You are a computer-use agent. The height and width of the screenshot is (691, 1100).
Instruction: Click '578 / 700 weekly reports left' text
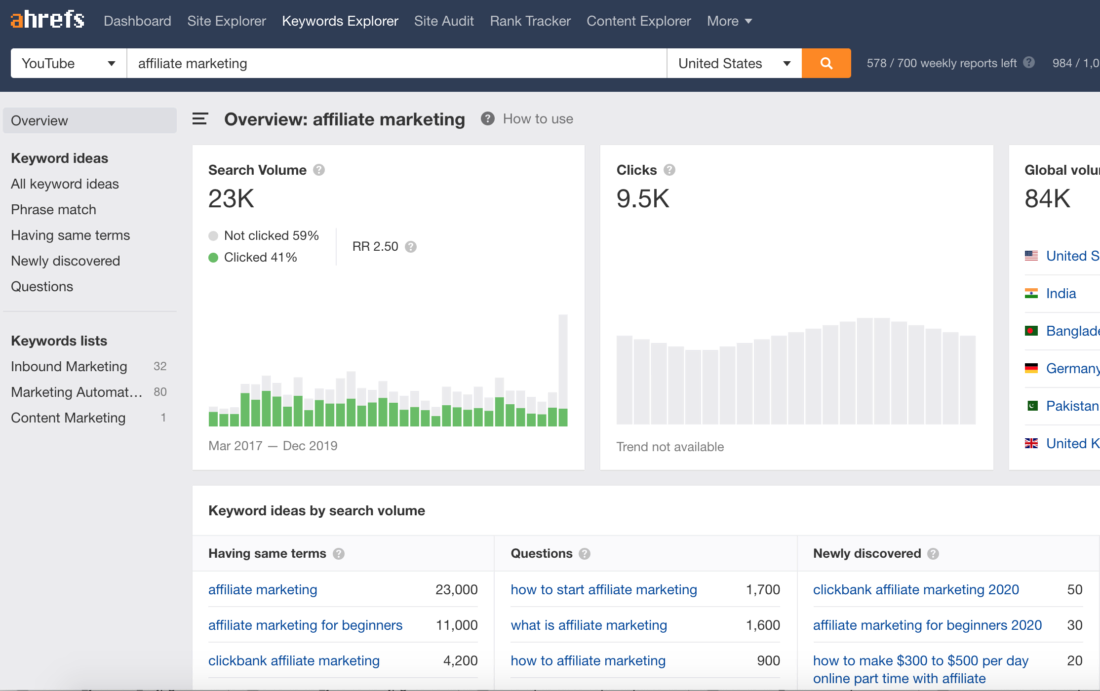tap(941, 63)
